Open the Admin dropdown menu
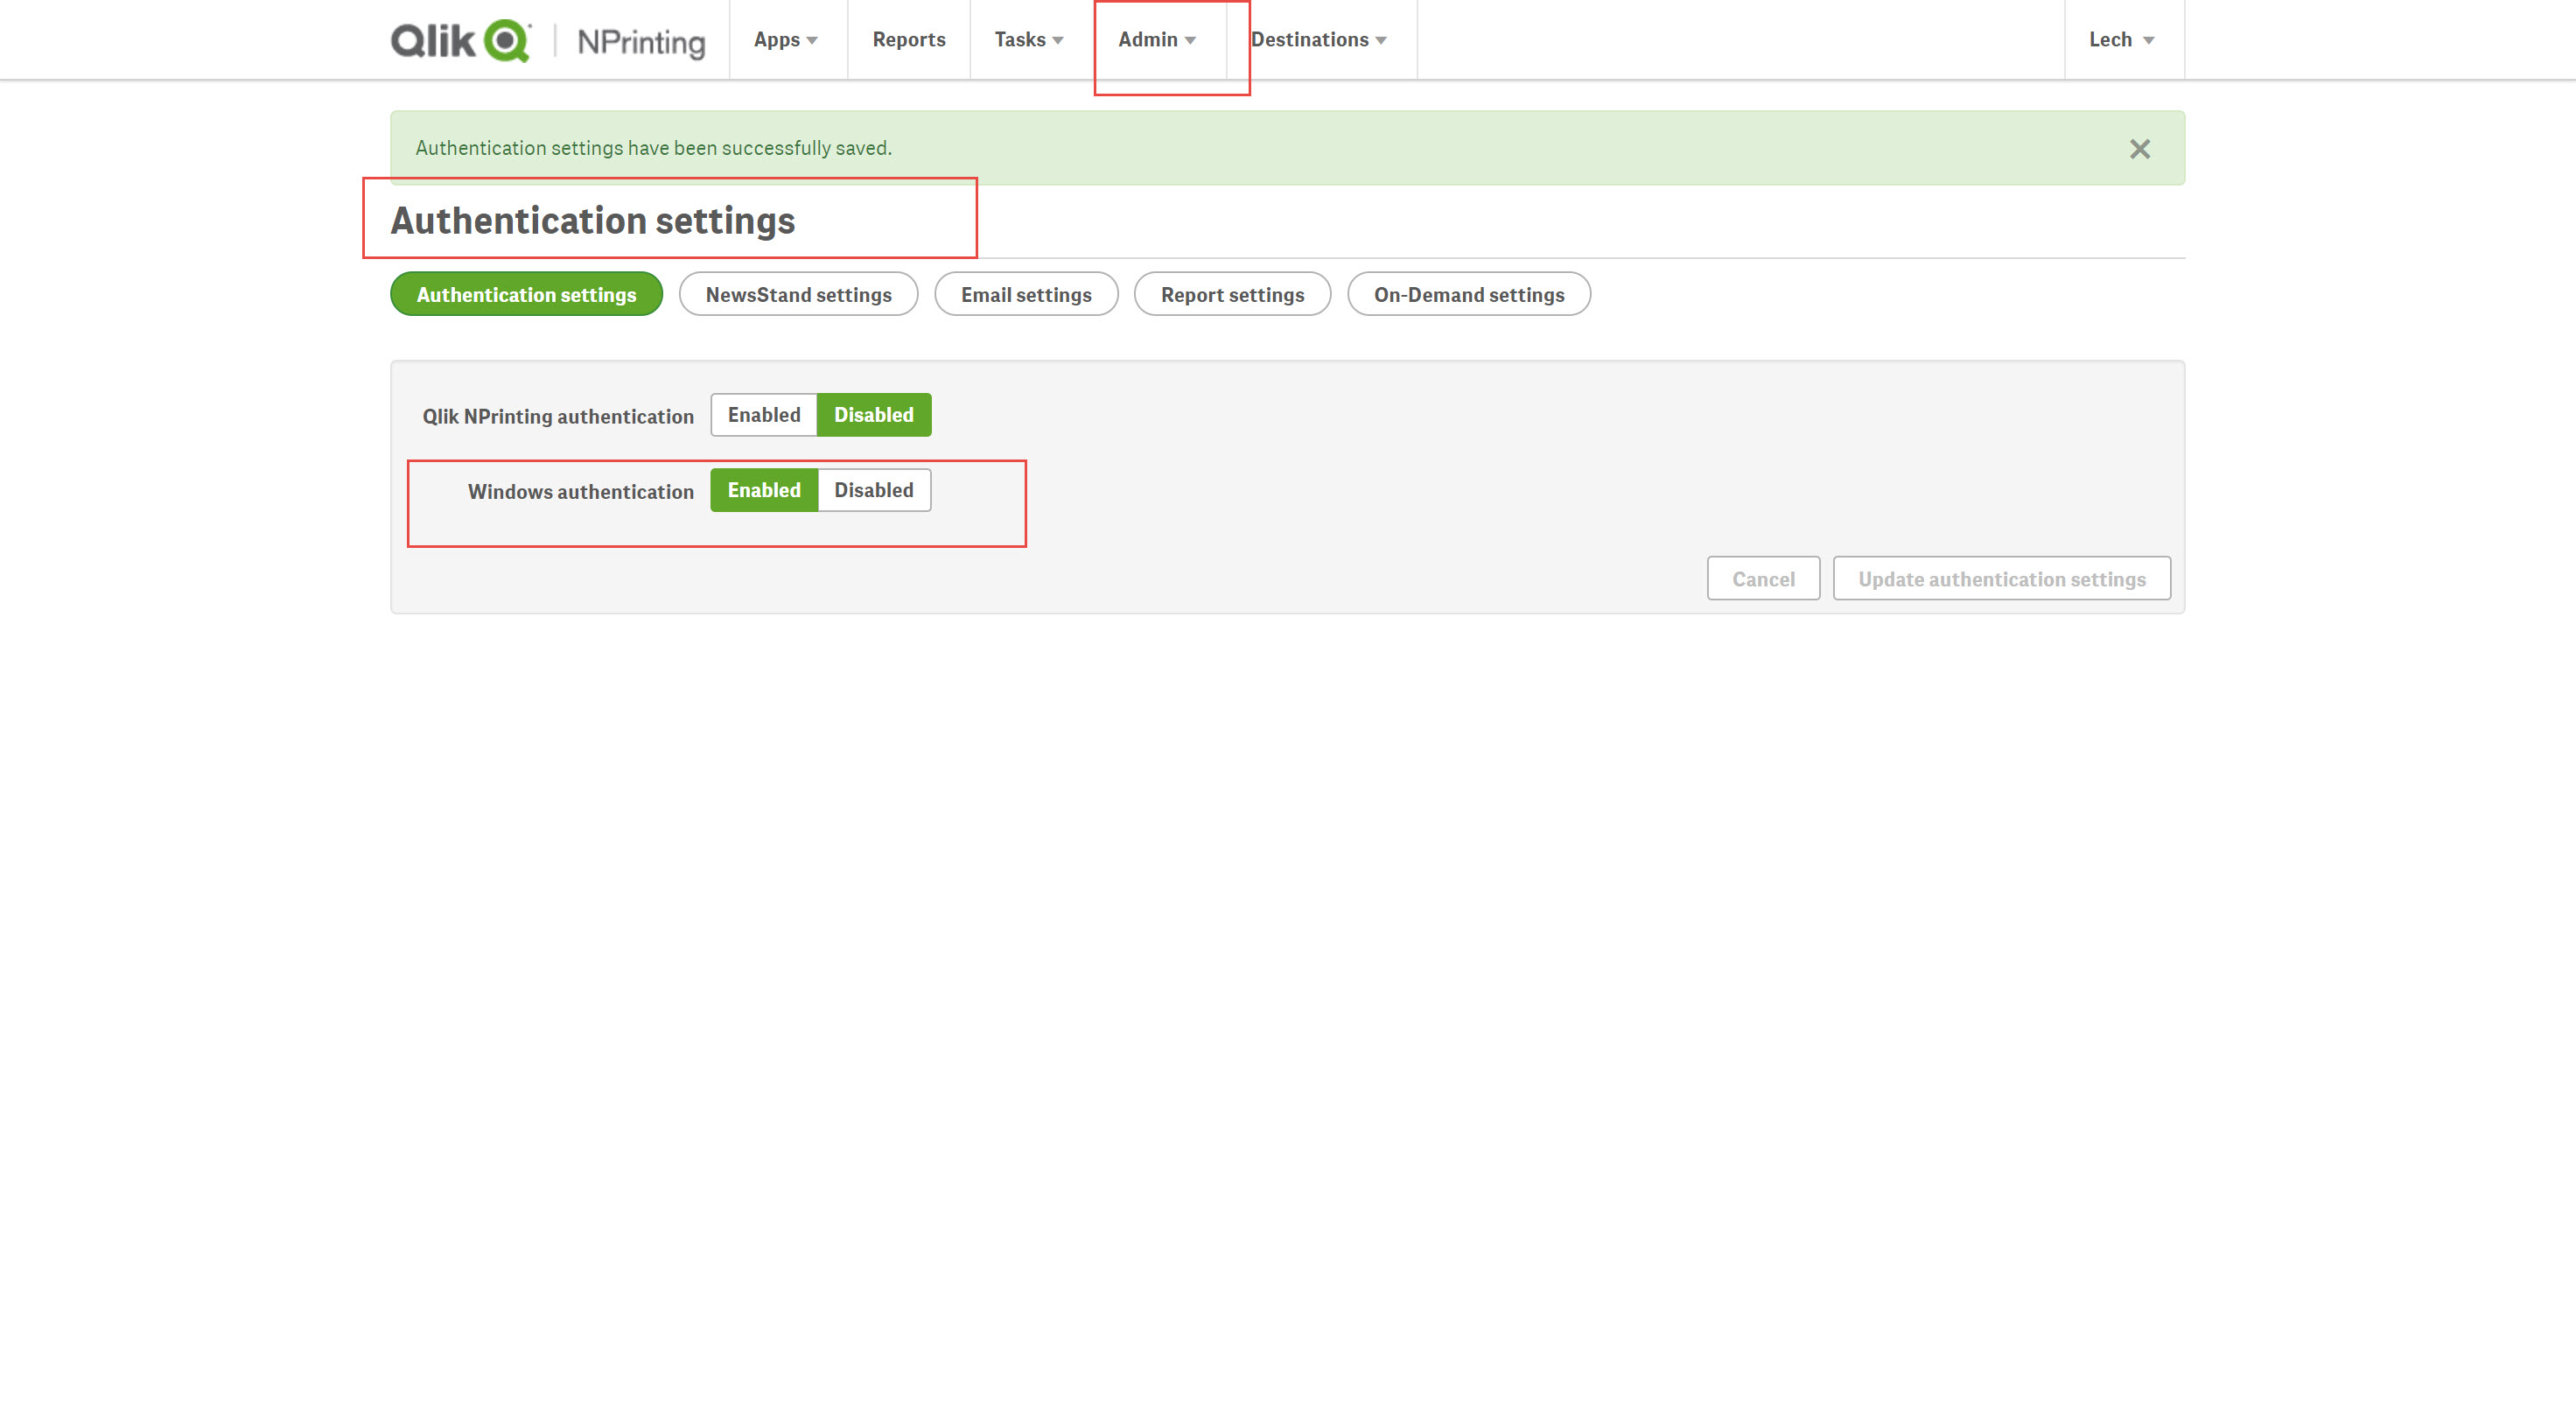The height and width of the screenshot is (1417, 2576). (x=1157, y=40)
